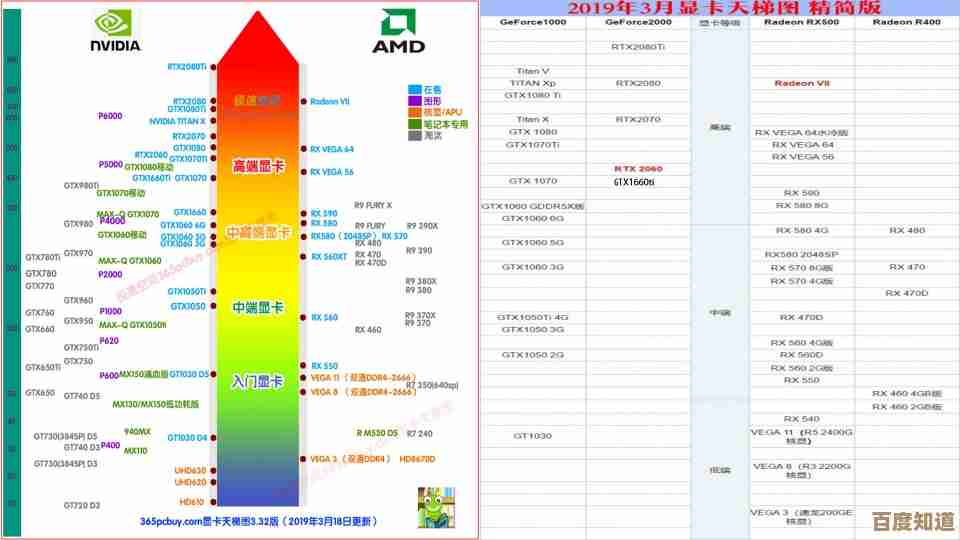Click the green MX110 label

pyautogui.click(x=136, y=451)
